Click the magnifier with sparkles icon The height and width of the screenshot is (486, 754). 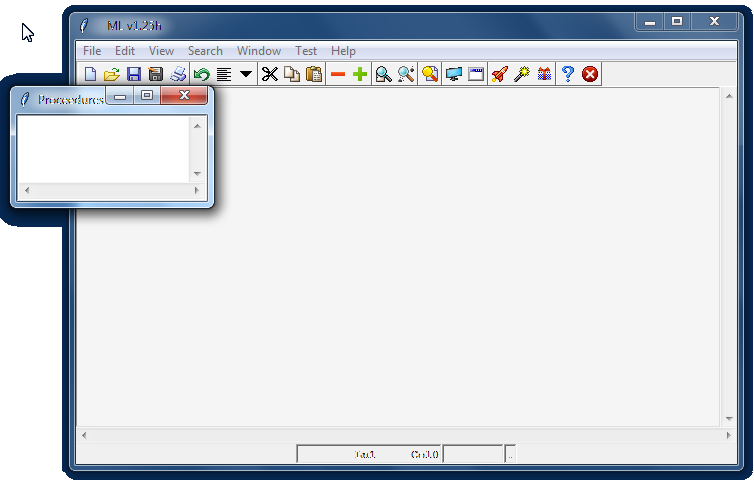tap(406, 74)
